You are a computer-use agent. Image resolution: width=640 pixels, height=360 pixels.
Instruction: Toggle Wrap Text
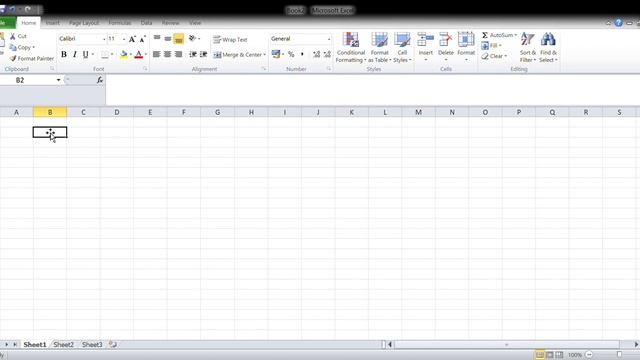tap(230, 40)
